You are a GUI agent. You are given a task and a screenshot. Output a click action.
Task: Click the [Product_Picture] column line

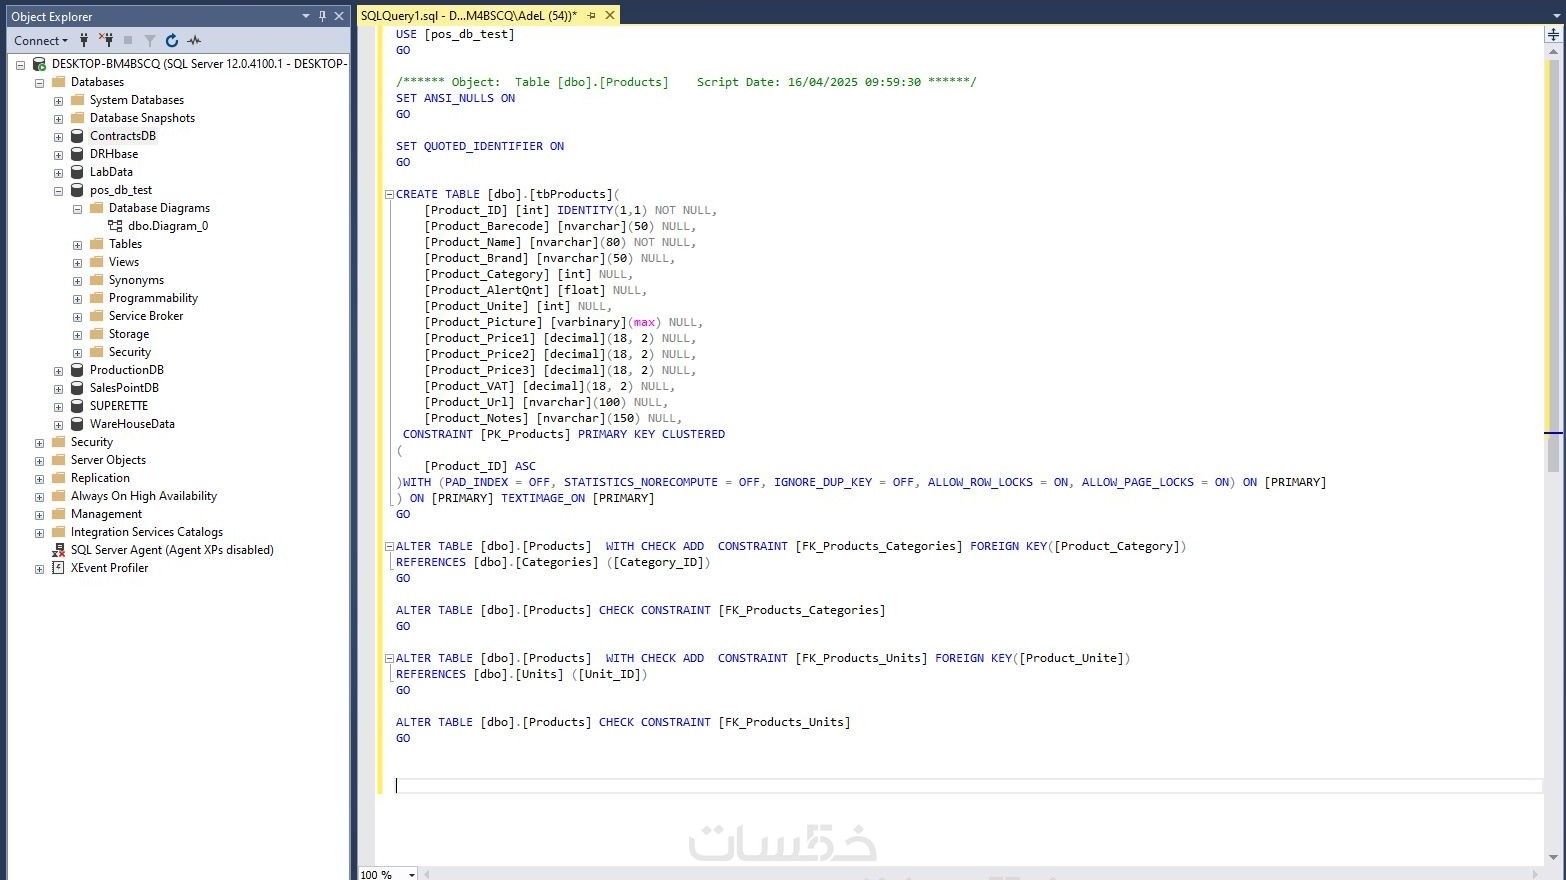(x=563, y=322)
